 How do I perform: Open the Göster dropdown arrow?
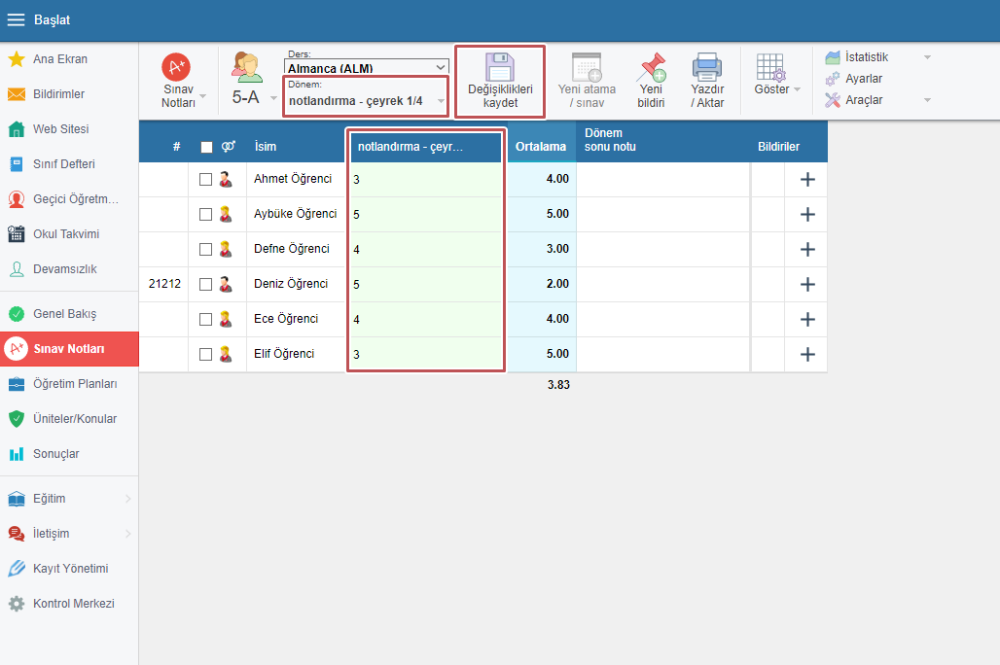click(797, 89)
